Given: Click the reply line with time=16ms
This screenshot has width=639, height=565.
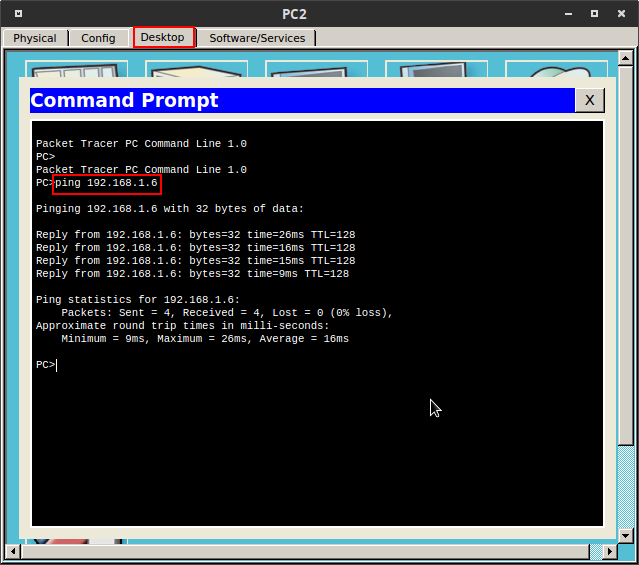Looking at the screenshot, I should (196, 248).
